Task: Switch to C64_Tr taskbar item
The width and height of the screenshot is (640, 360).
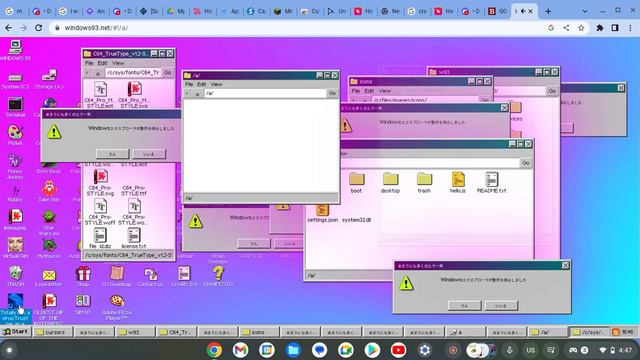Action: point(177,332)
